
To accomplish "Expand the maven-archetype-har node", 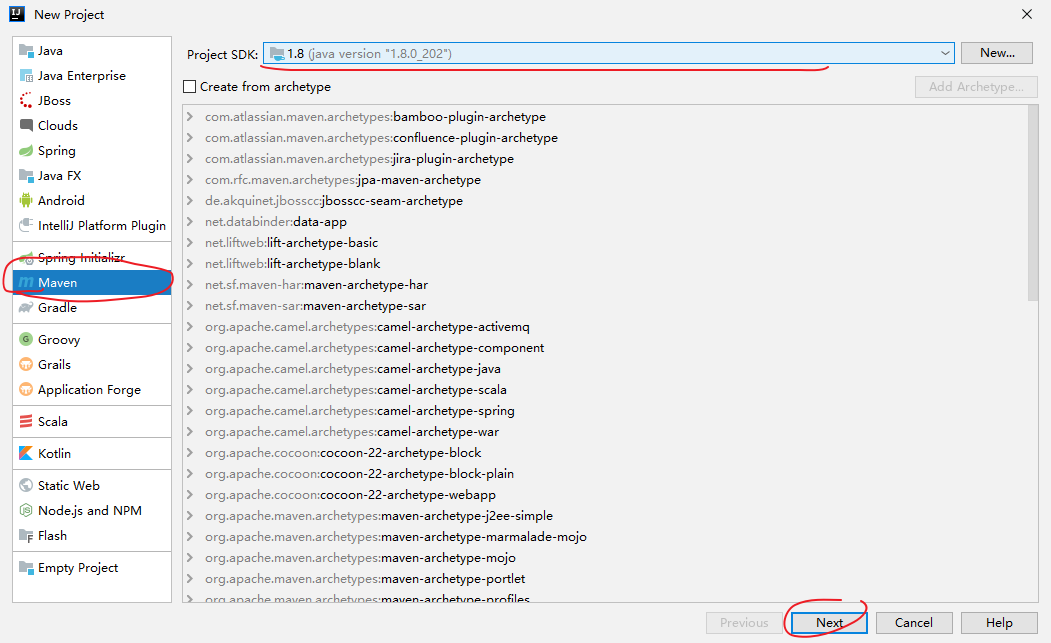I will point(190,285).
